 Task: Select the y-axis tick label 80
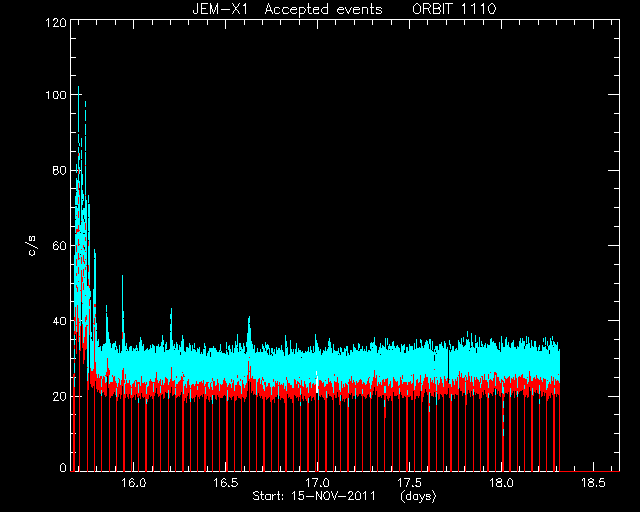pos(59,170)
